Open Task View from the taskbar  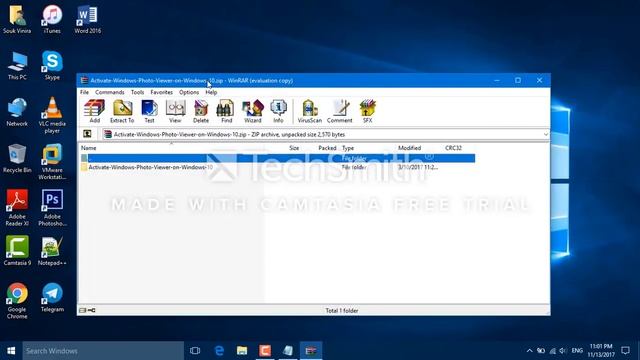pyautogui.click(x=195, y=351)
